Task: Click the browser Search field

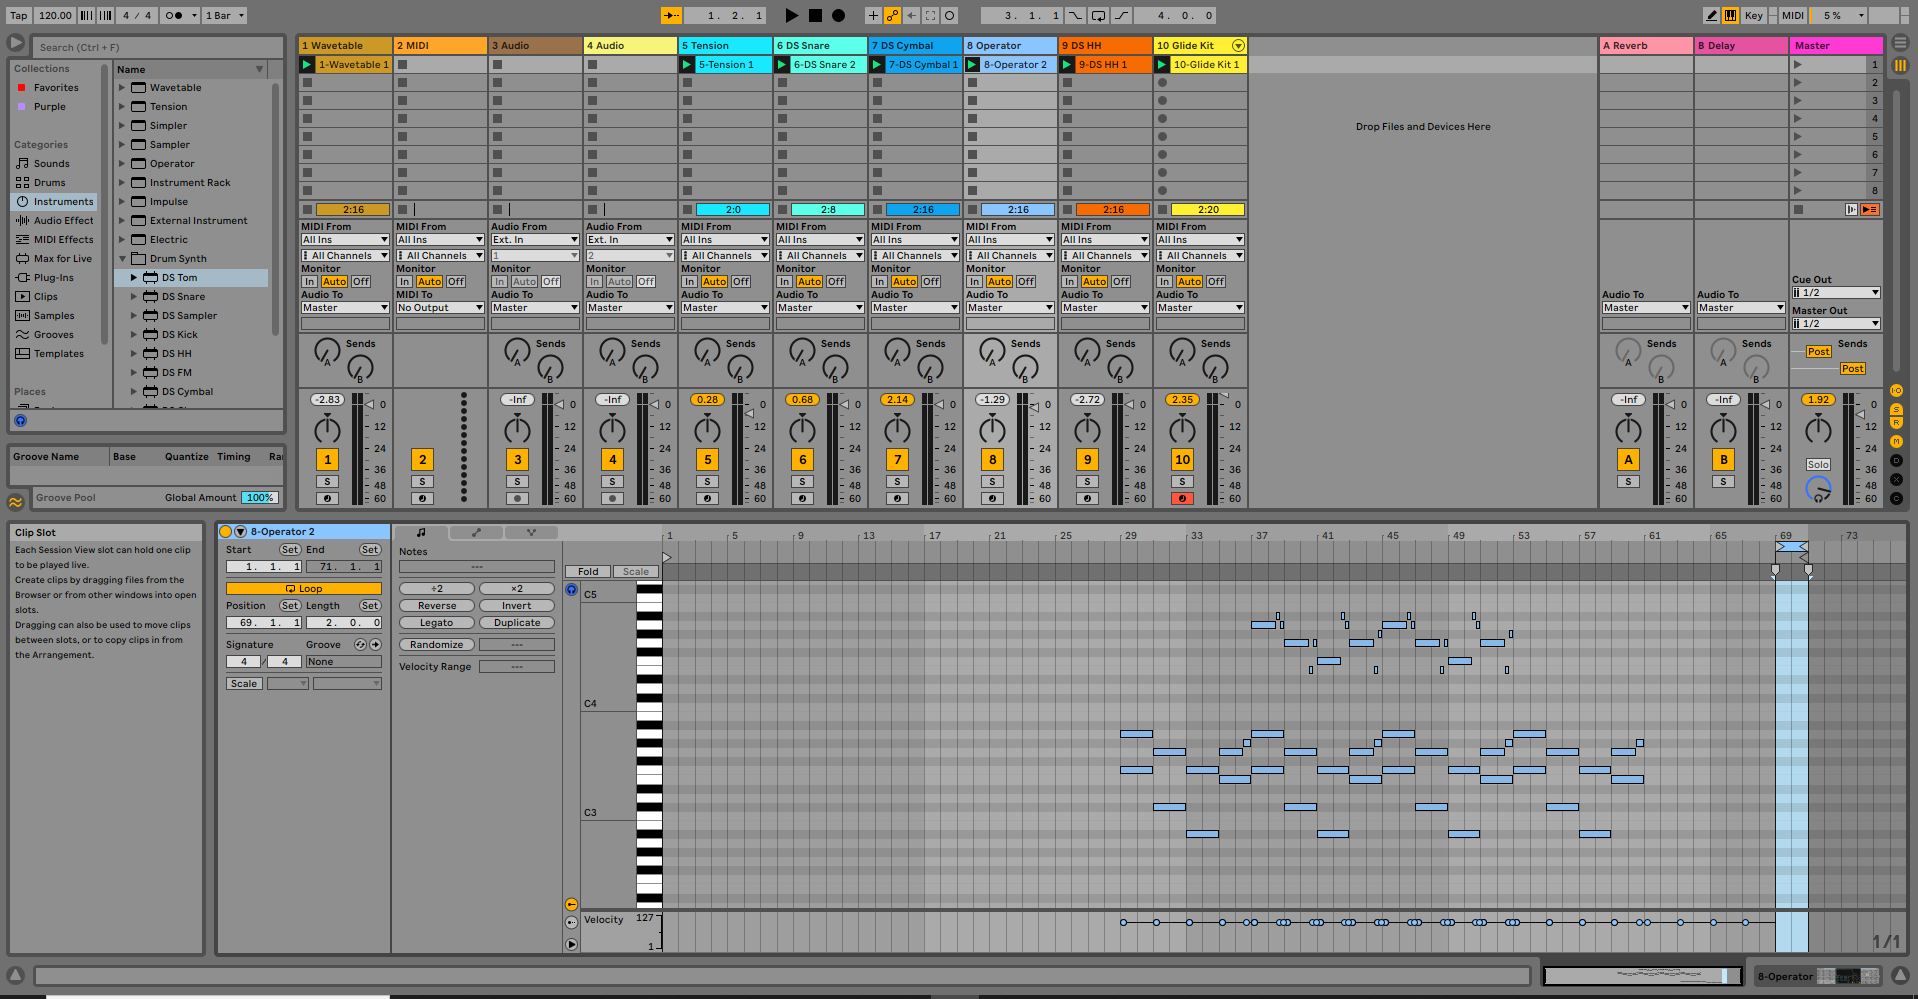Action: tap(158, 47)
